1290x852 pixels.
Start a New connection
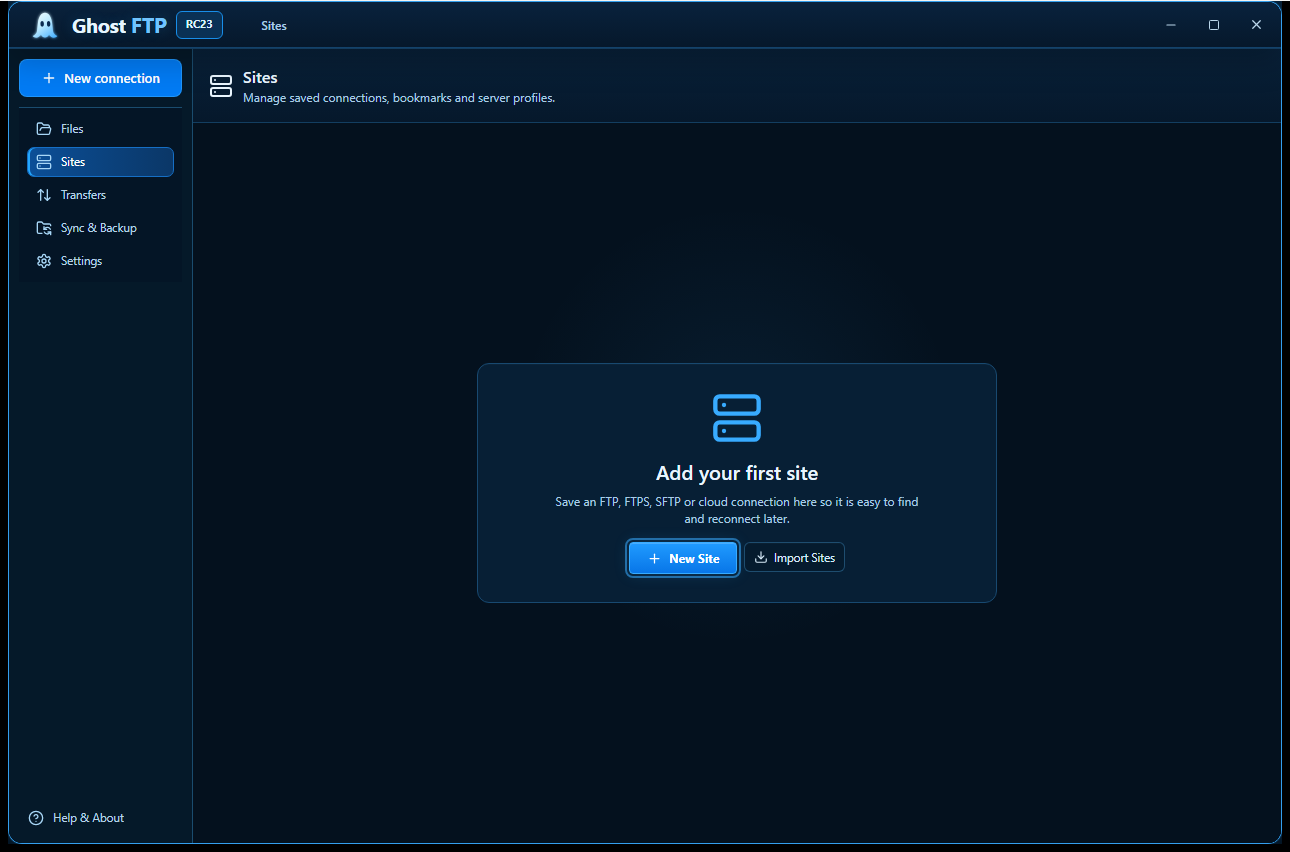[x=101, y=78]
